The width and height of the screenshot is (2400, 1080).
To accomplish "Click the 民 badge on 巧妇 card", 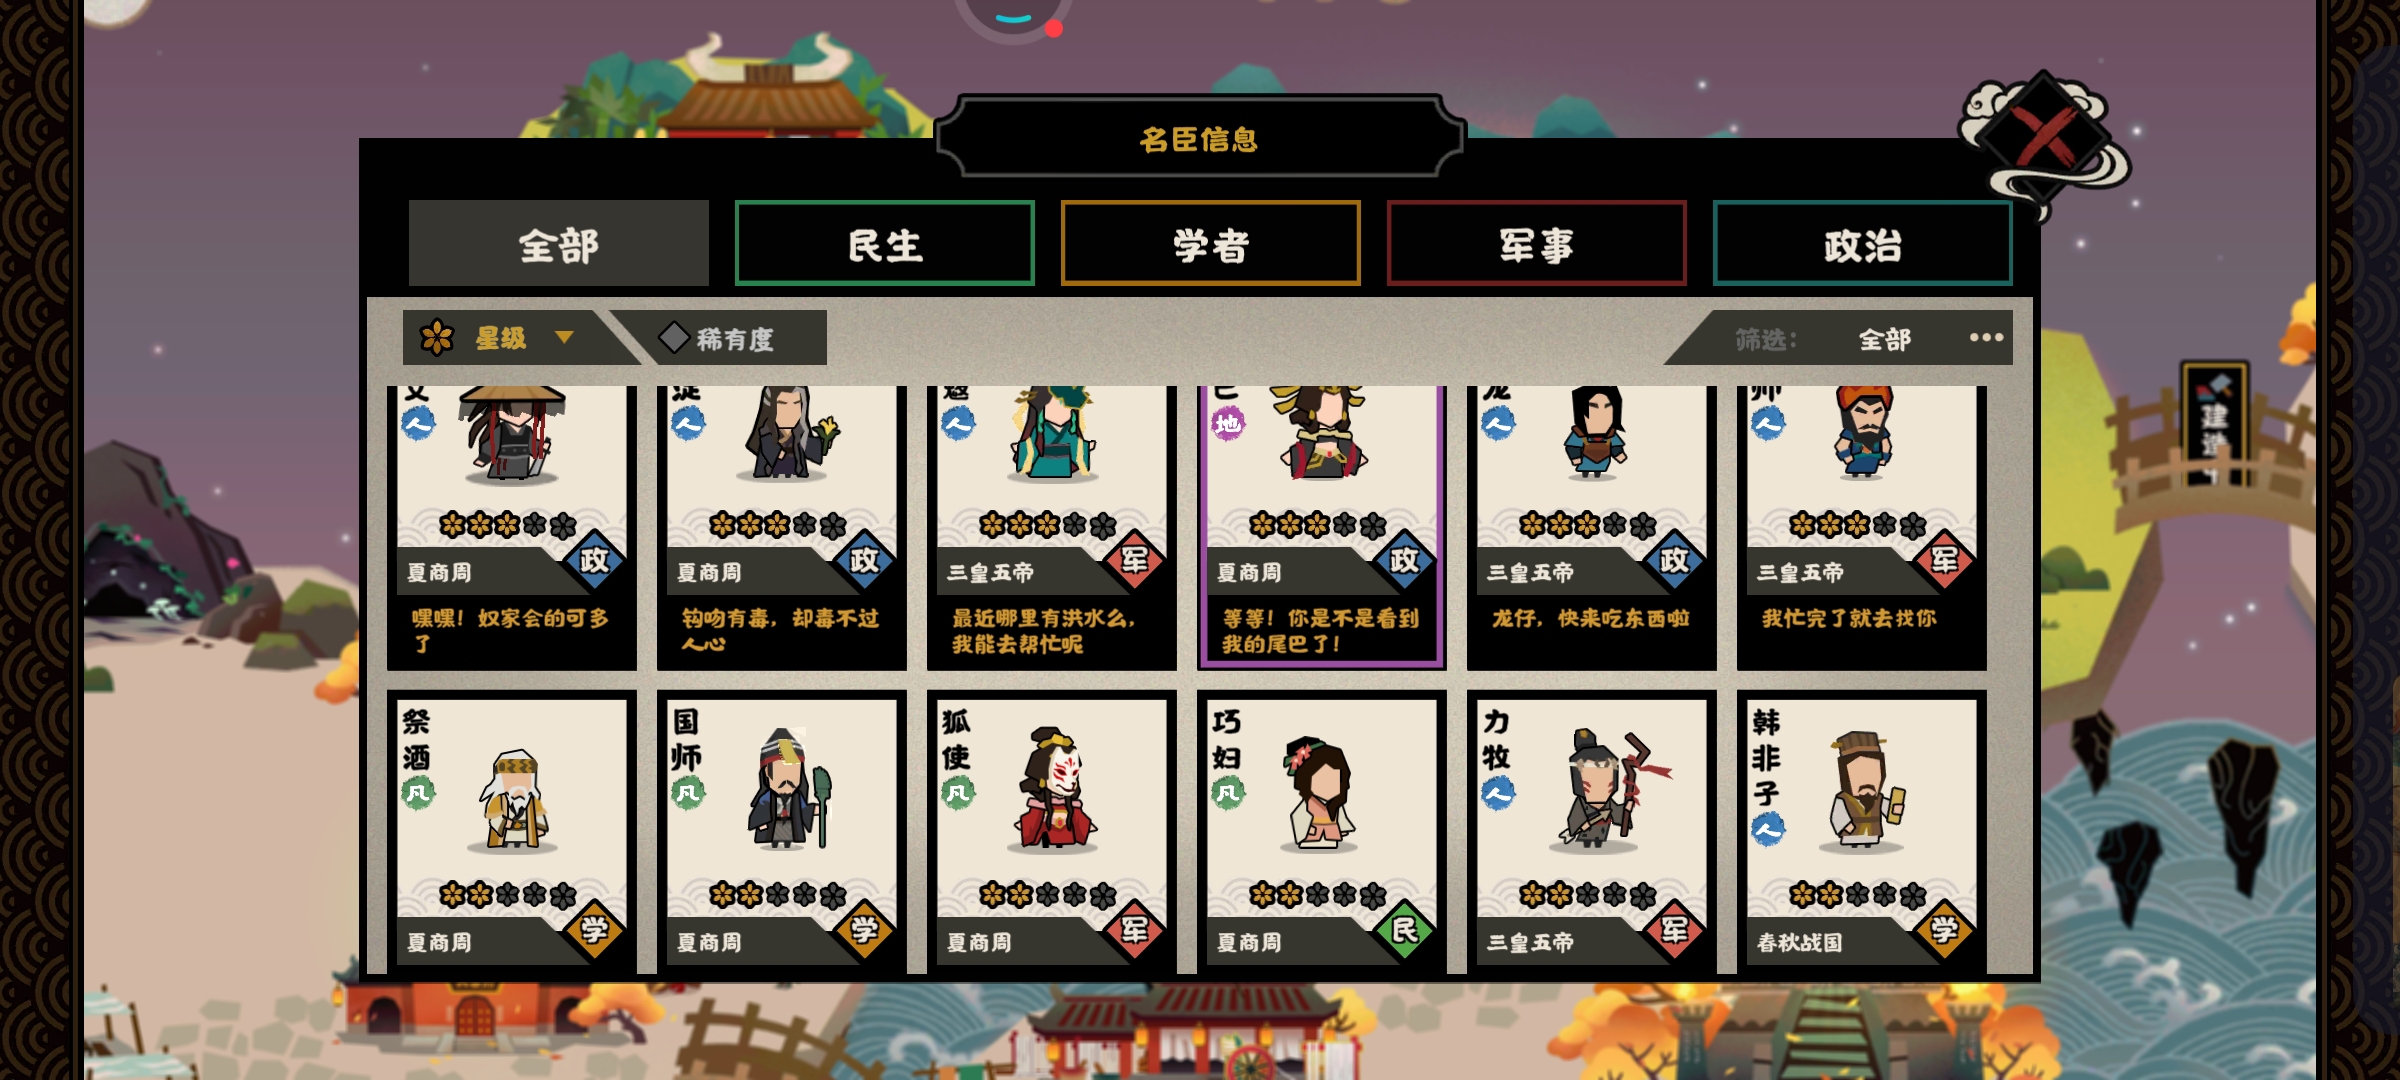I will (x=1405, y=930).
